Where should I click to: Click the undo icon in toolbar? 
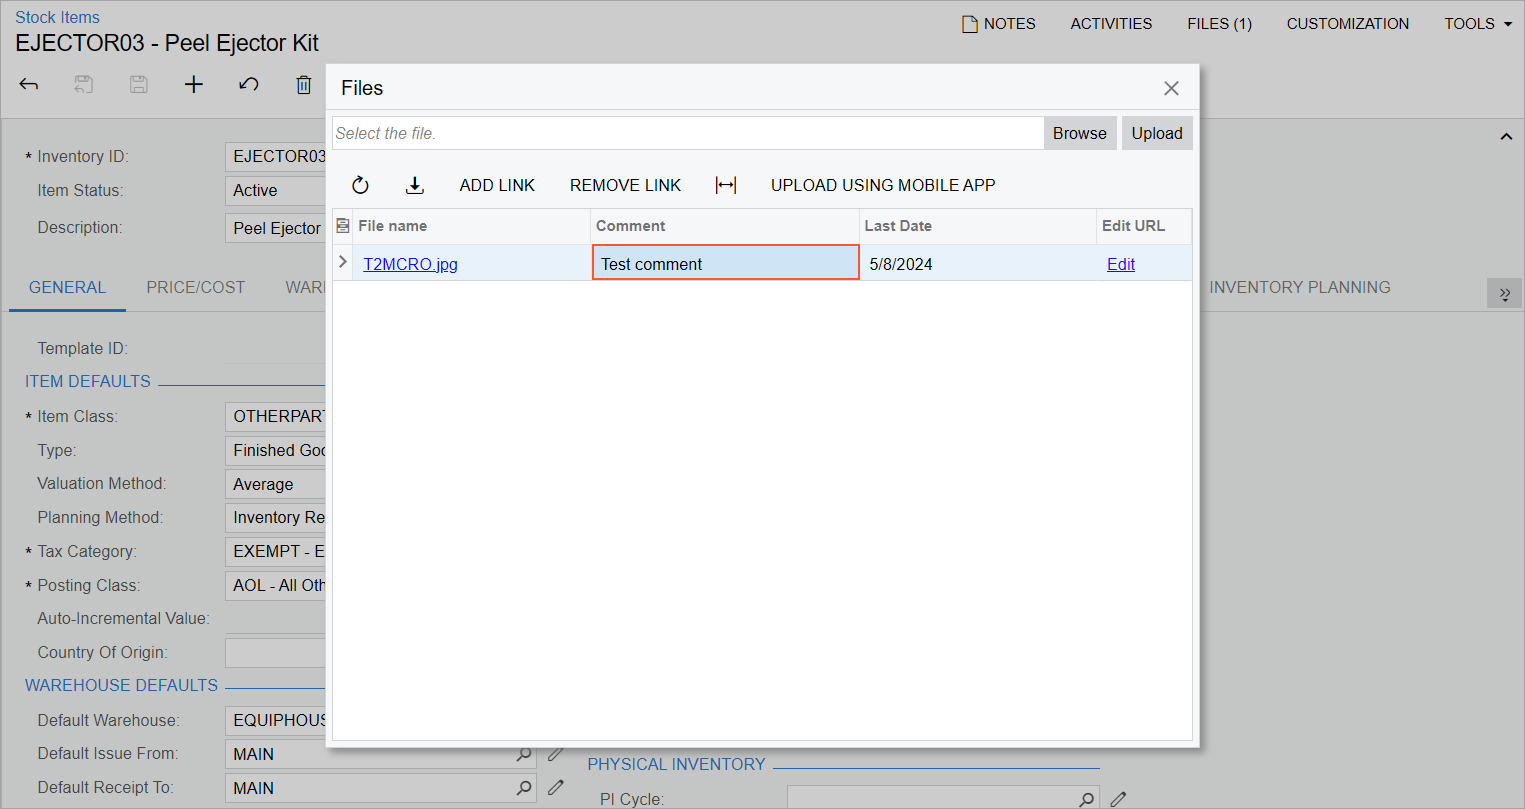click(x=249, y=85)
